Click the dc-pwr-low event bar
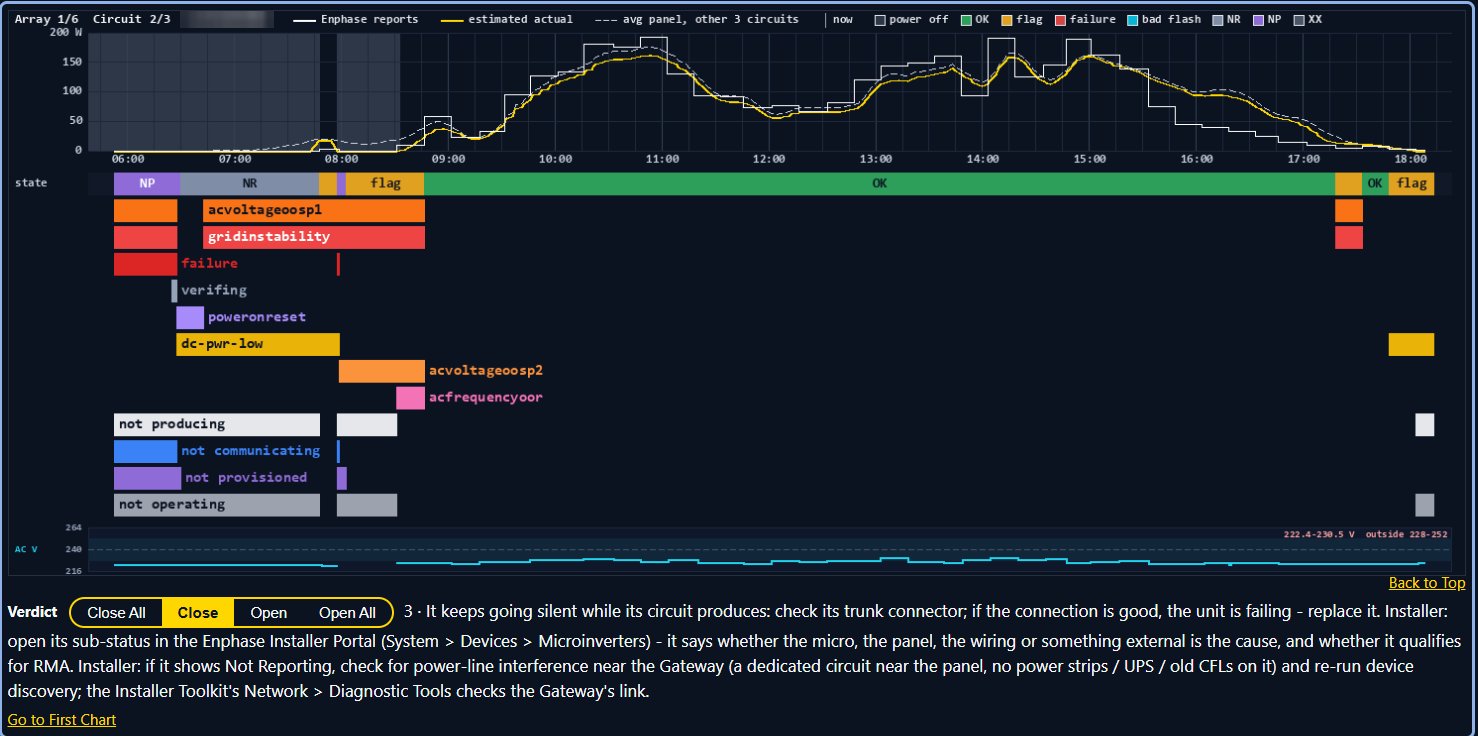 pos(258,344)
